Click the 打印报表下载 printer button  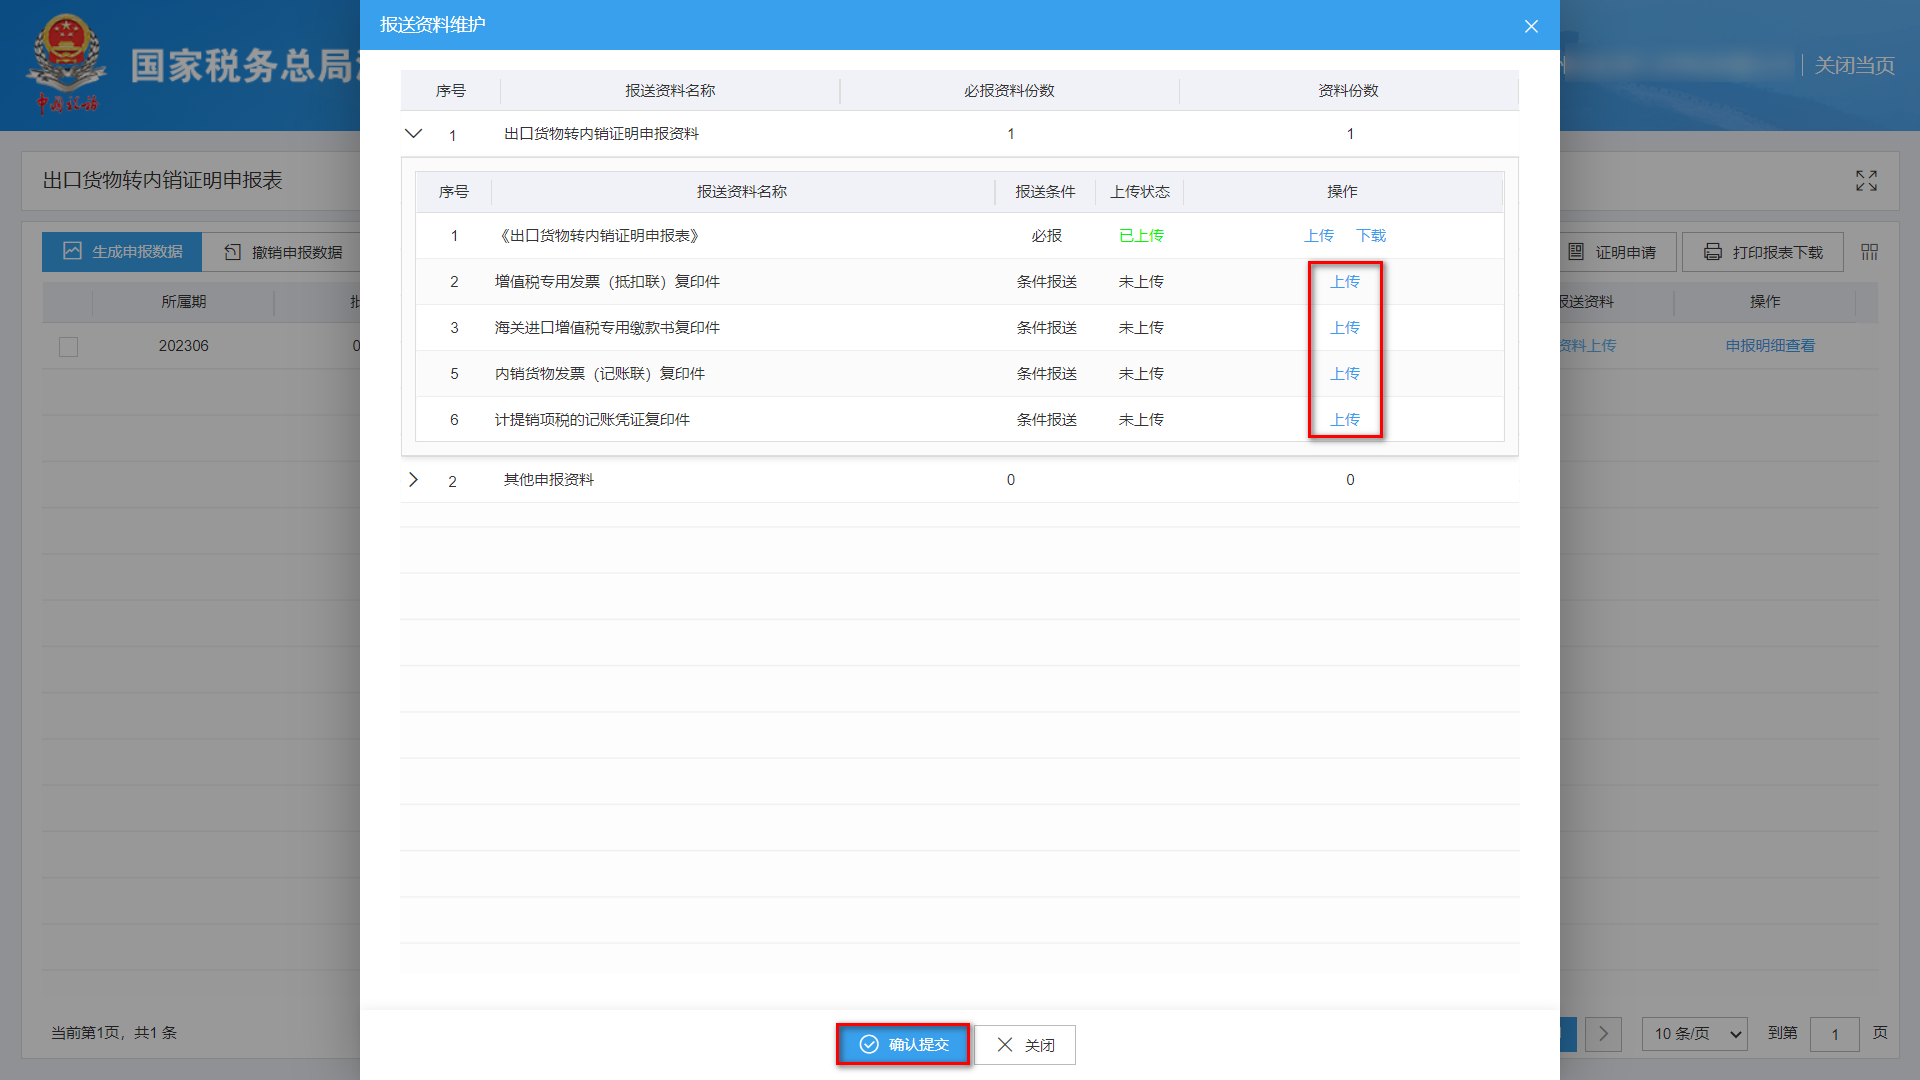pyautogui.click(x=1762, y=252)
